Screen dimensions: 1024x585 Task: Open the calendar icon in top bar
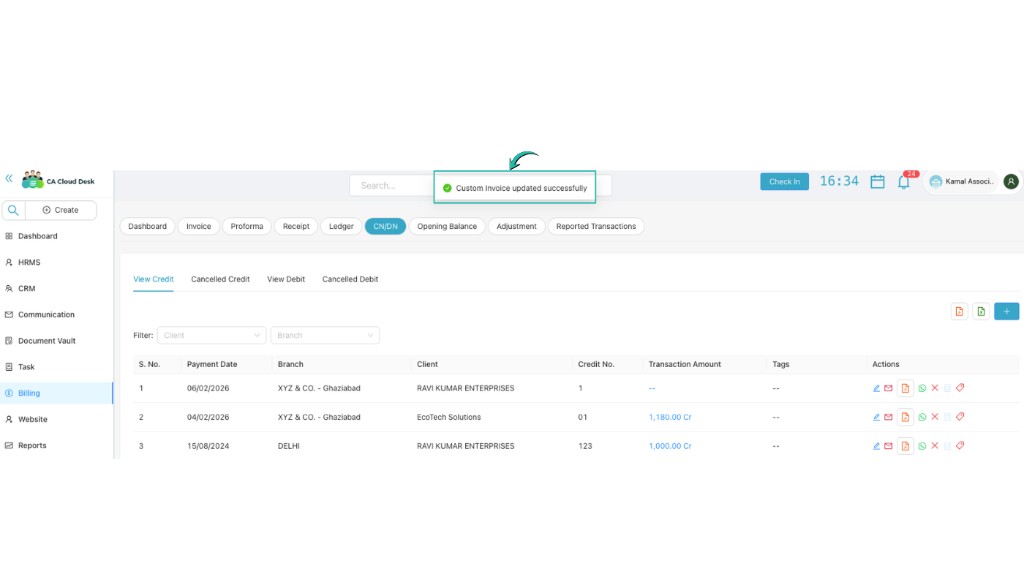click(877, 181)
